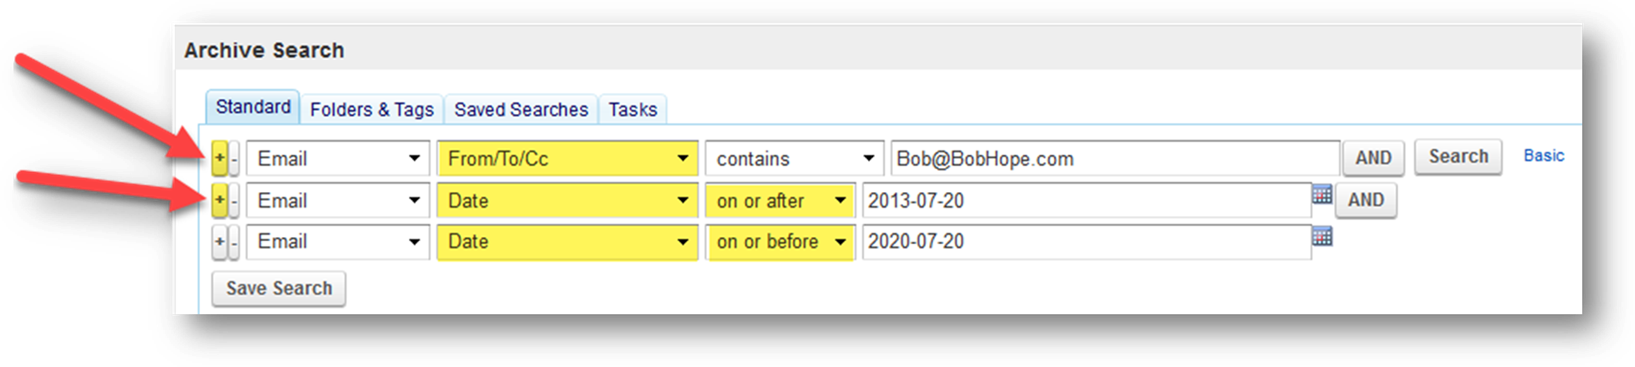The image size is (1635, 367).
Task: Open the calendar picker for 2013-07-20
Action: tap(1322, 195)
